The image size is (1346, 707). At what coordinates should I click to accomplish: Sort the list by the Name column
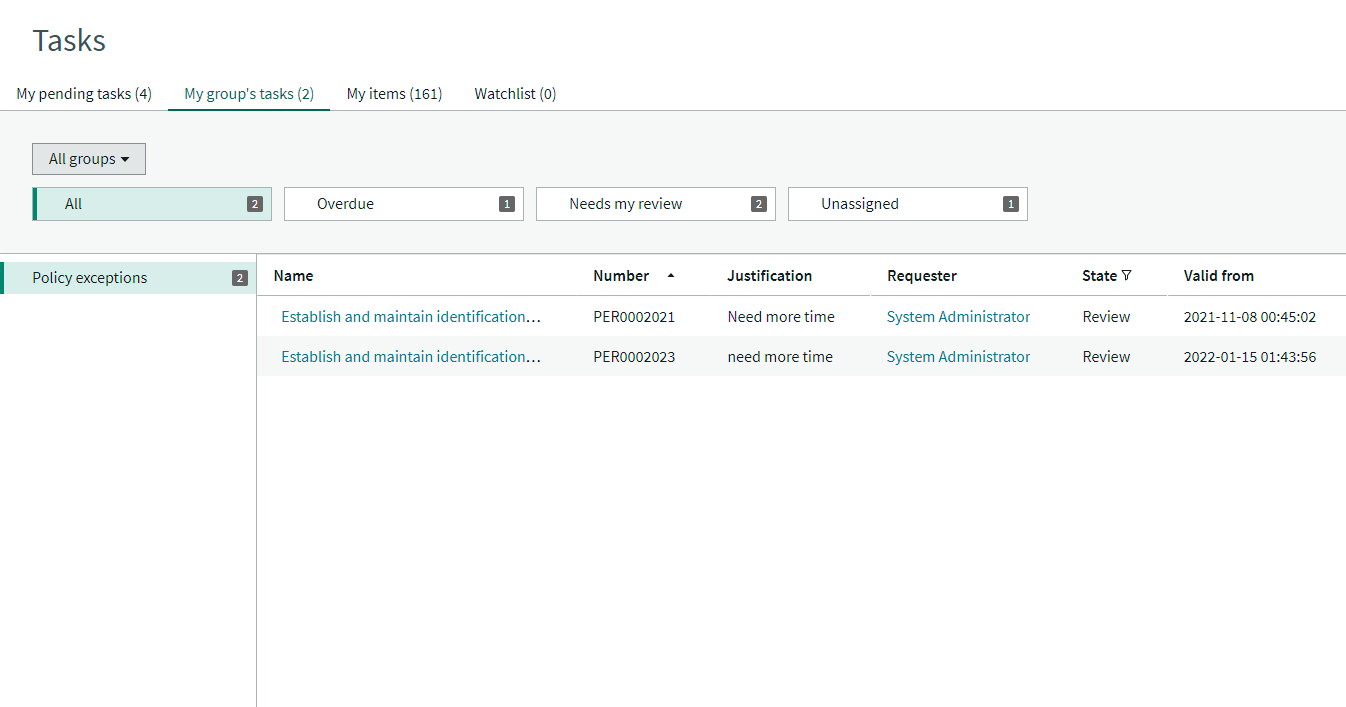(293, 275)
